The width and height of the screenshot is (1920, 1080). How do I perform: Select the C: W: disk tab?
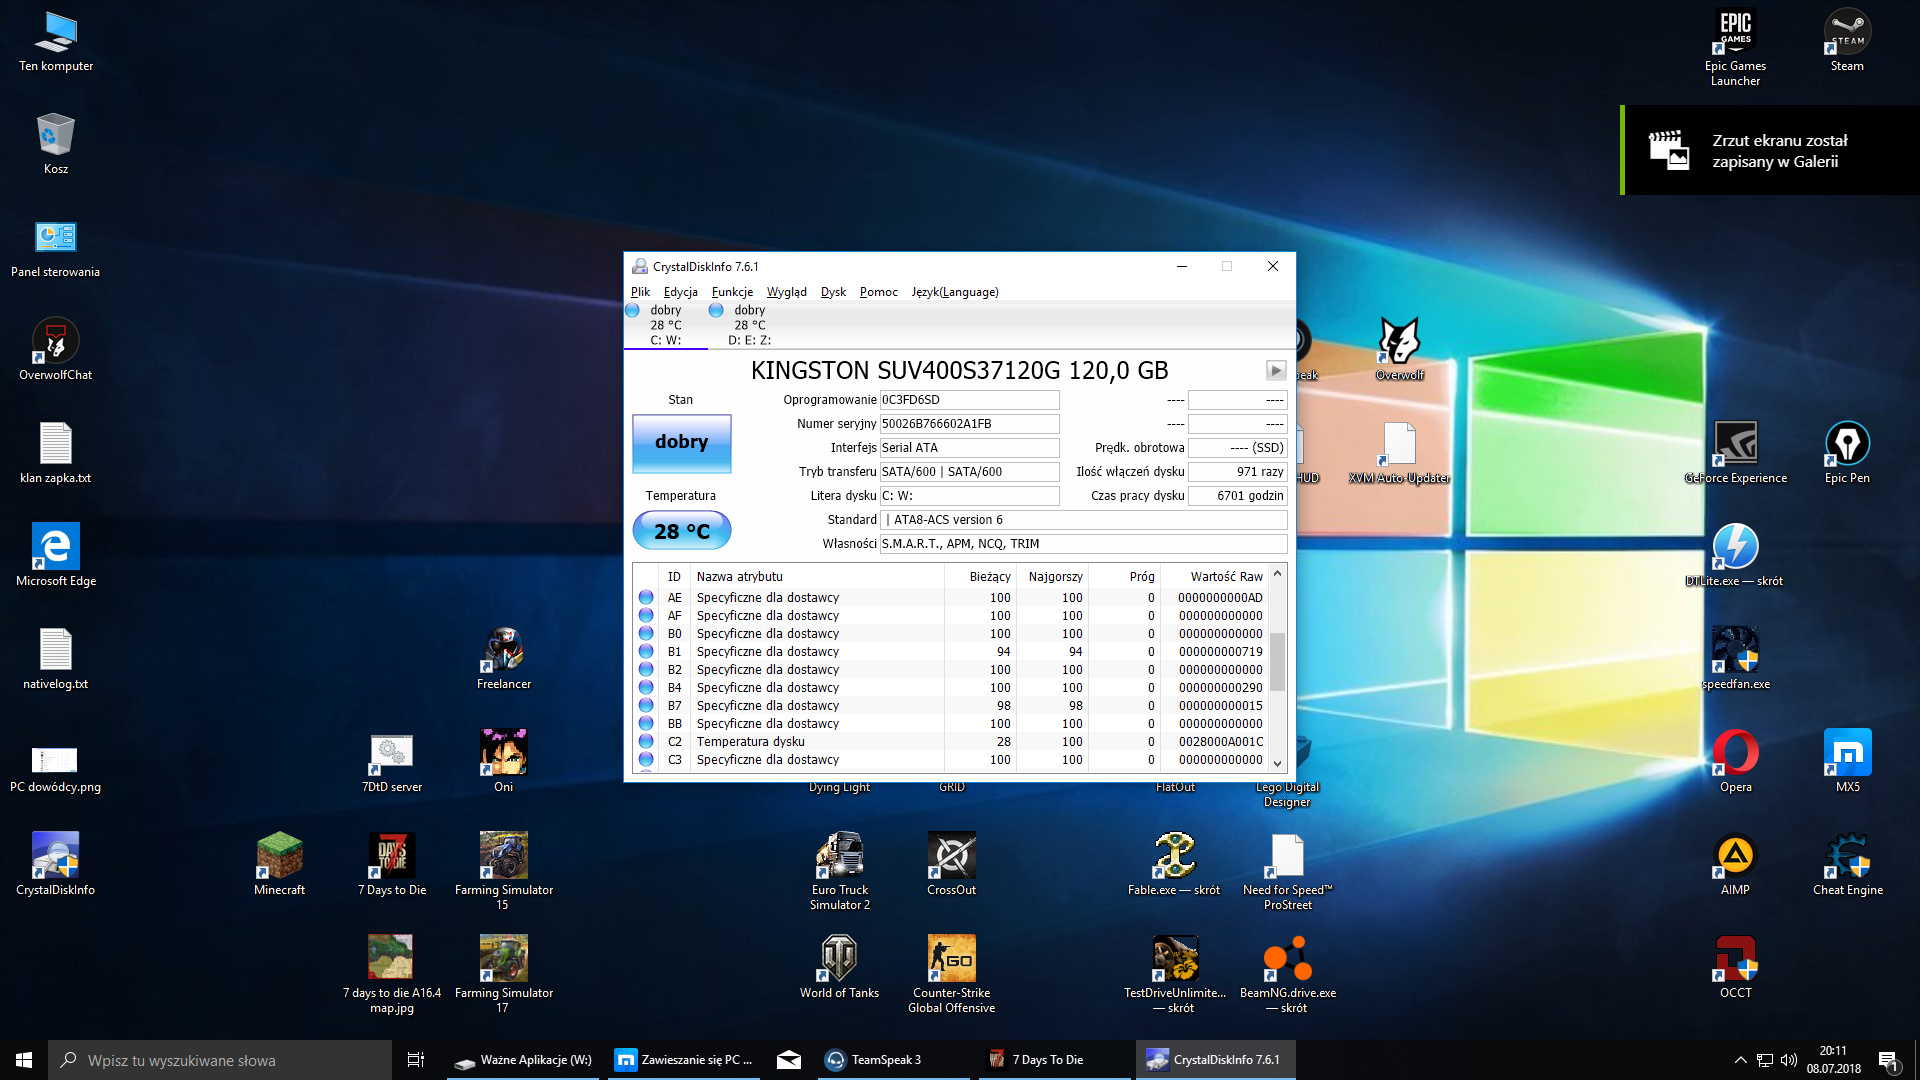click(665, 325)
